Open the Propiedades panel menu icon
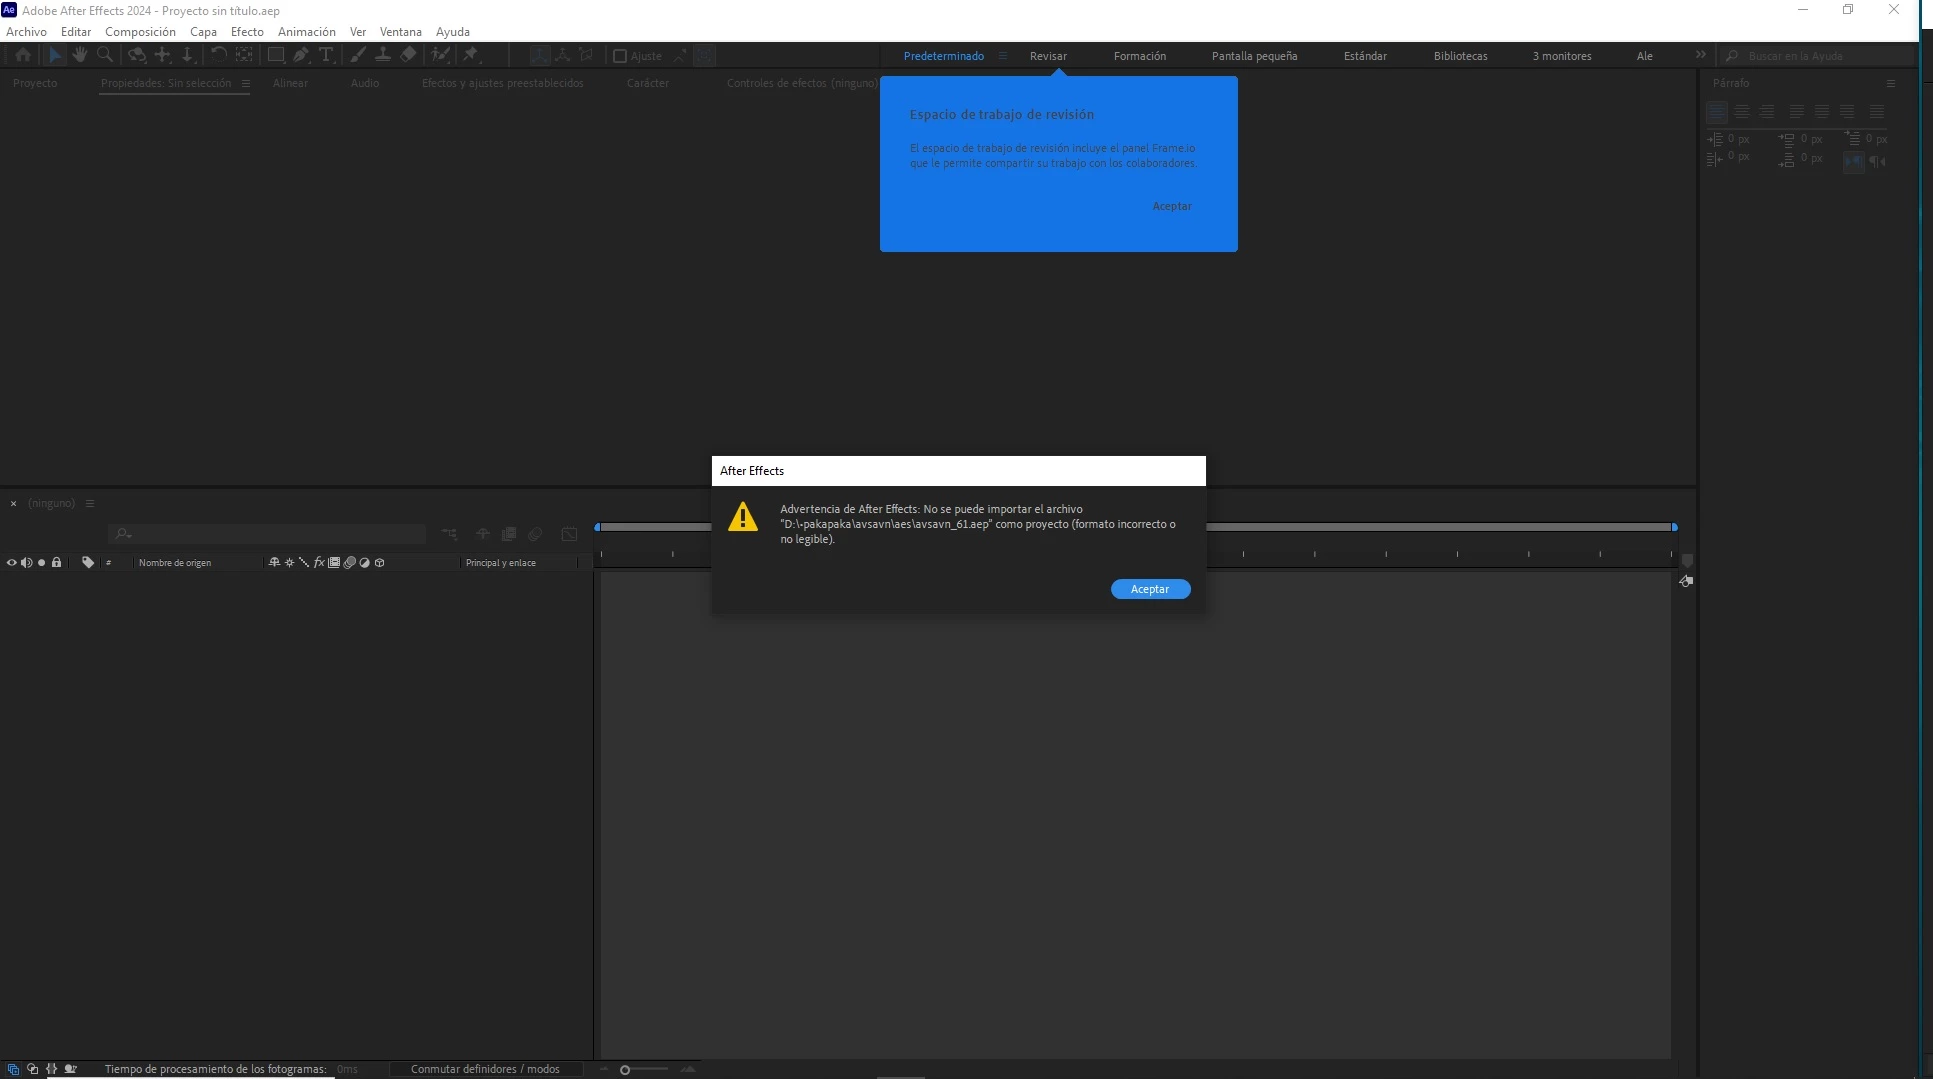Image resolution: width=1933 pixels, height=1079 pixels. point(245,83)
